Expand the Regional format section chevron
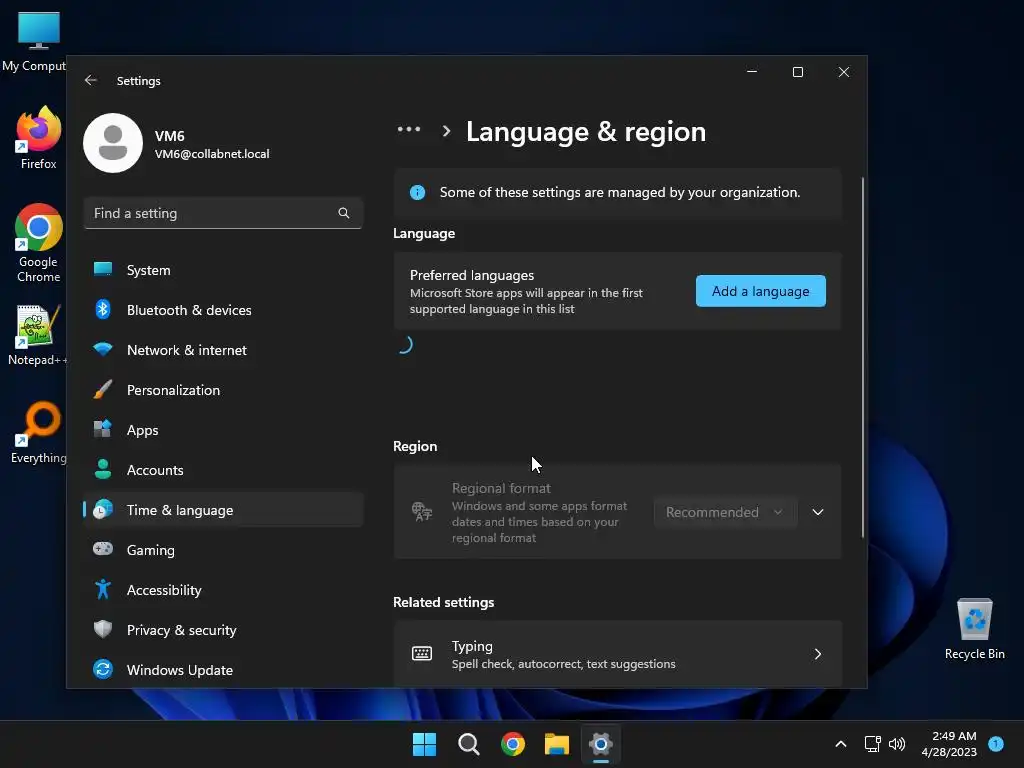The height and width of the screenshot is (768, 1024). 818,512
